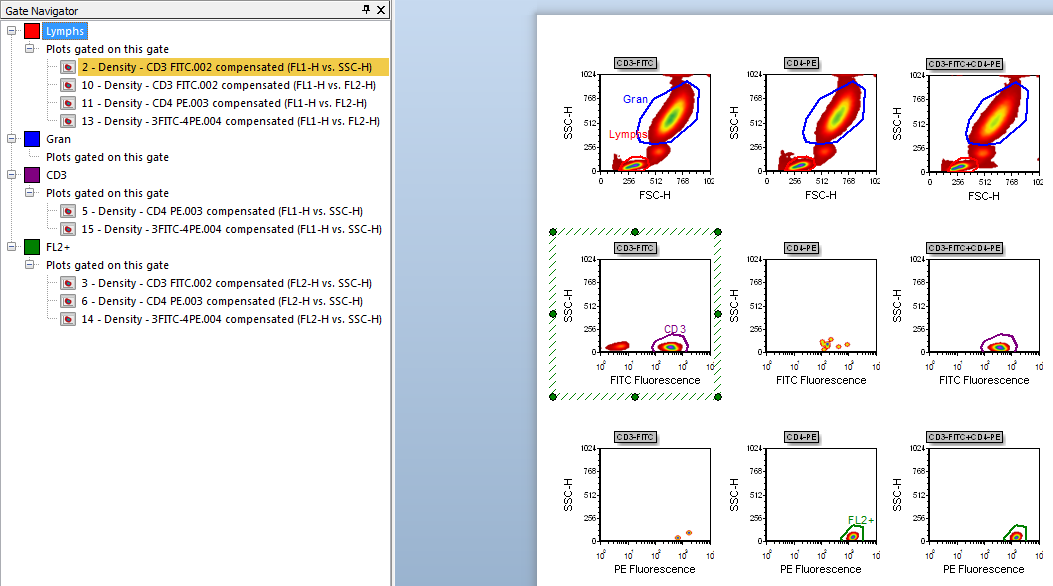This screenshot has width=1053, height=586.
Task: Collapse 'Plots gated on this gate' under Lymphs
Action: (x=30, y=49)
